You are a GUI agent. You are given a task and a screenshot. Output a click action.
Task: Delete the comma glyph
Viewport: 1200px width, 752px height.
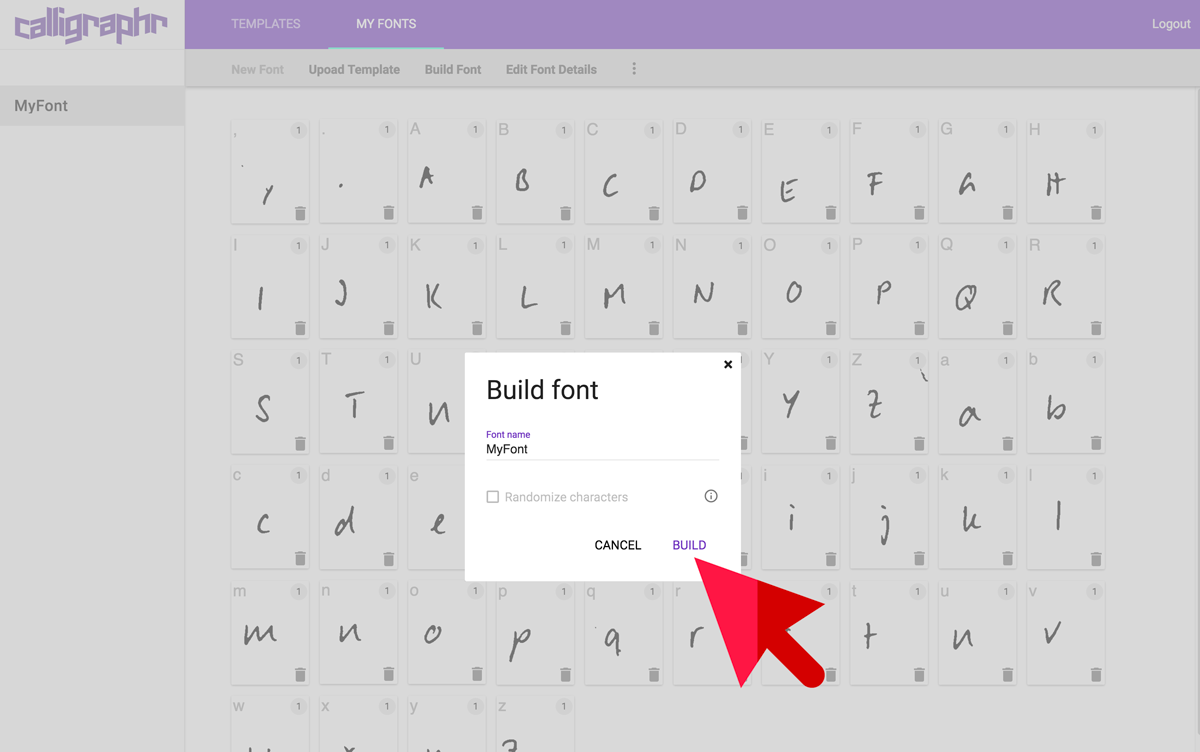click(300, 213)
